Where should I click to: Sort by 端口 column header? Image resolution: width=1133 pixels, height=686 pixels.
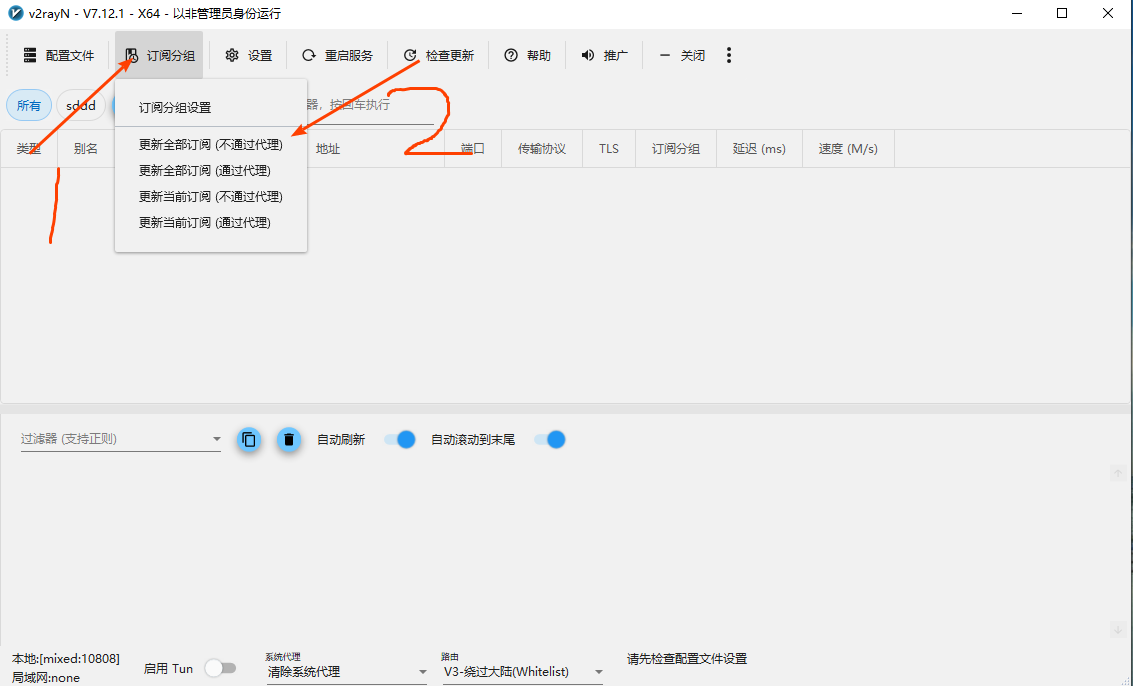point(473,149)
